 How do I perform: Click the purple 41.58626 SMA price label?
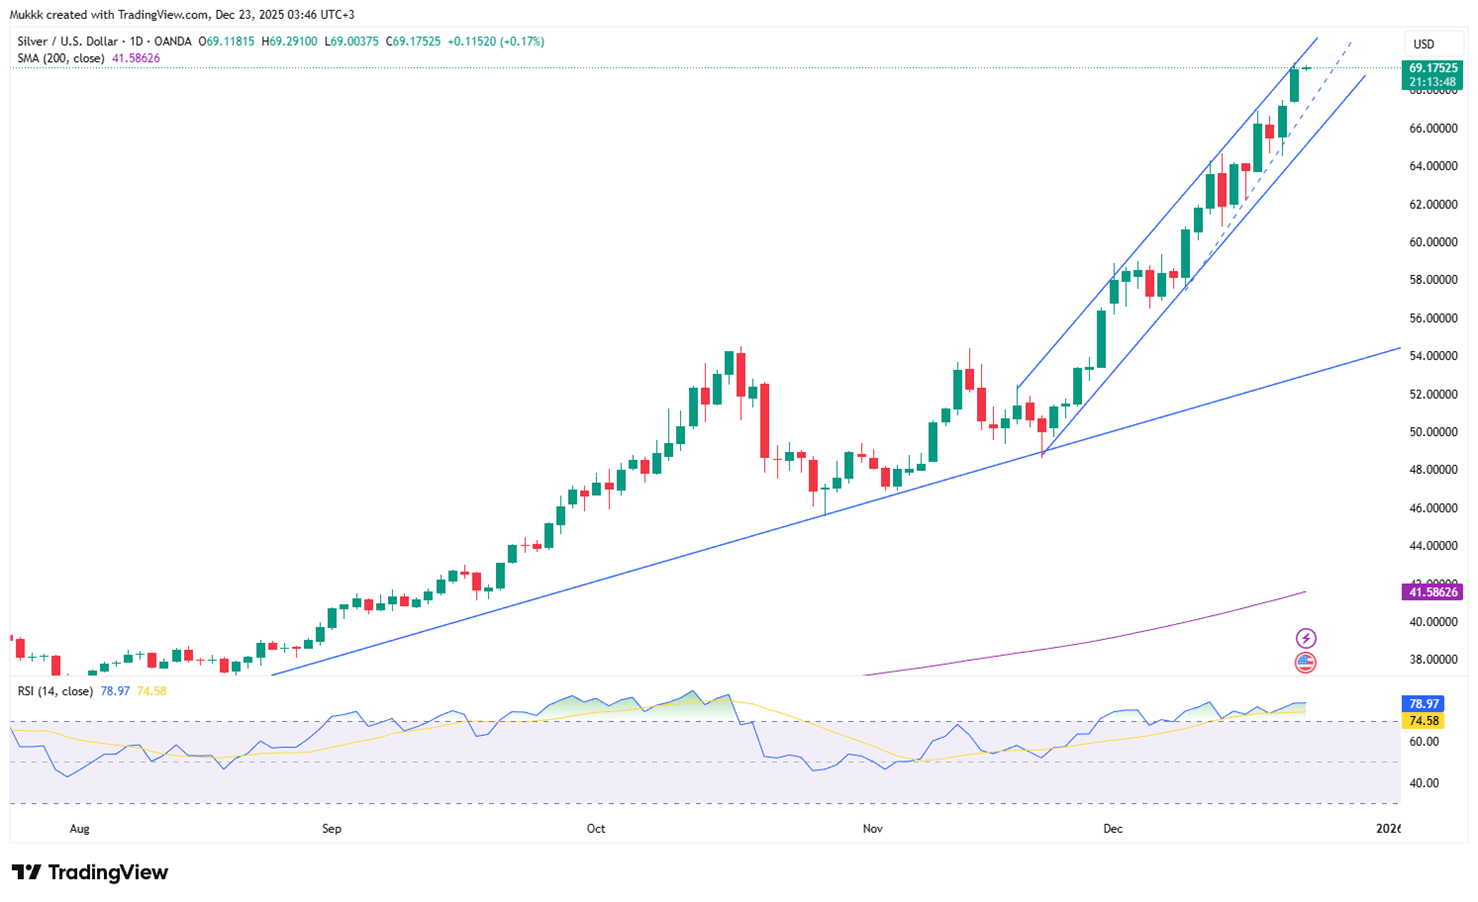(x=1434, y=592)
